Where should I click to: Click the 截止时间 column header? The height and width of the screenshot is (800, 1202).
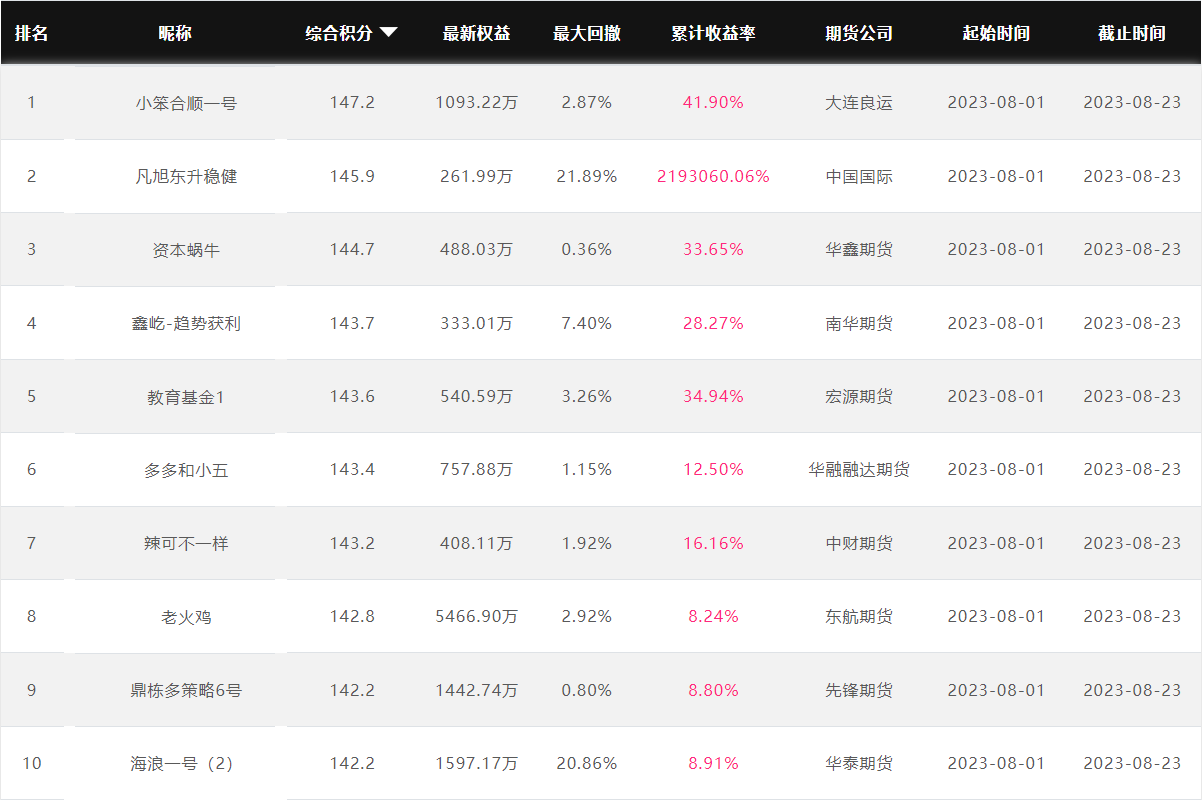[1132, 33]
